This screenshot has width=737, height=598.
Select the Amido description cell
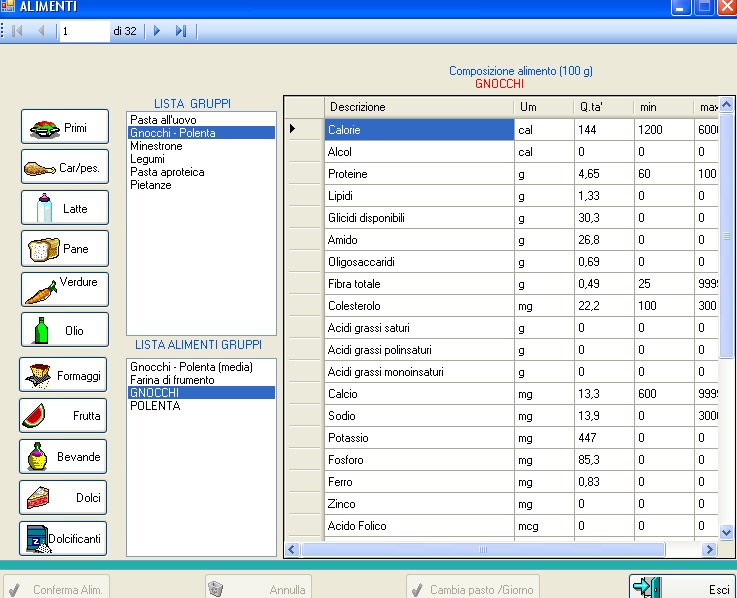[419, 240]
